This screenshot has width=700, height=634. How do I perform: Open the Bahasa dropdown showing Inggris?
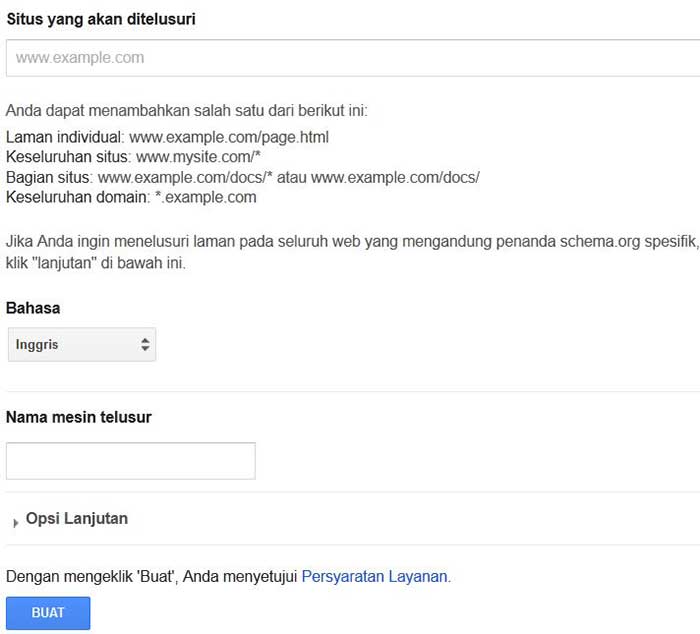point(82,344)
